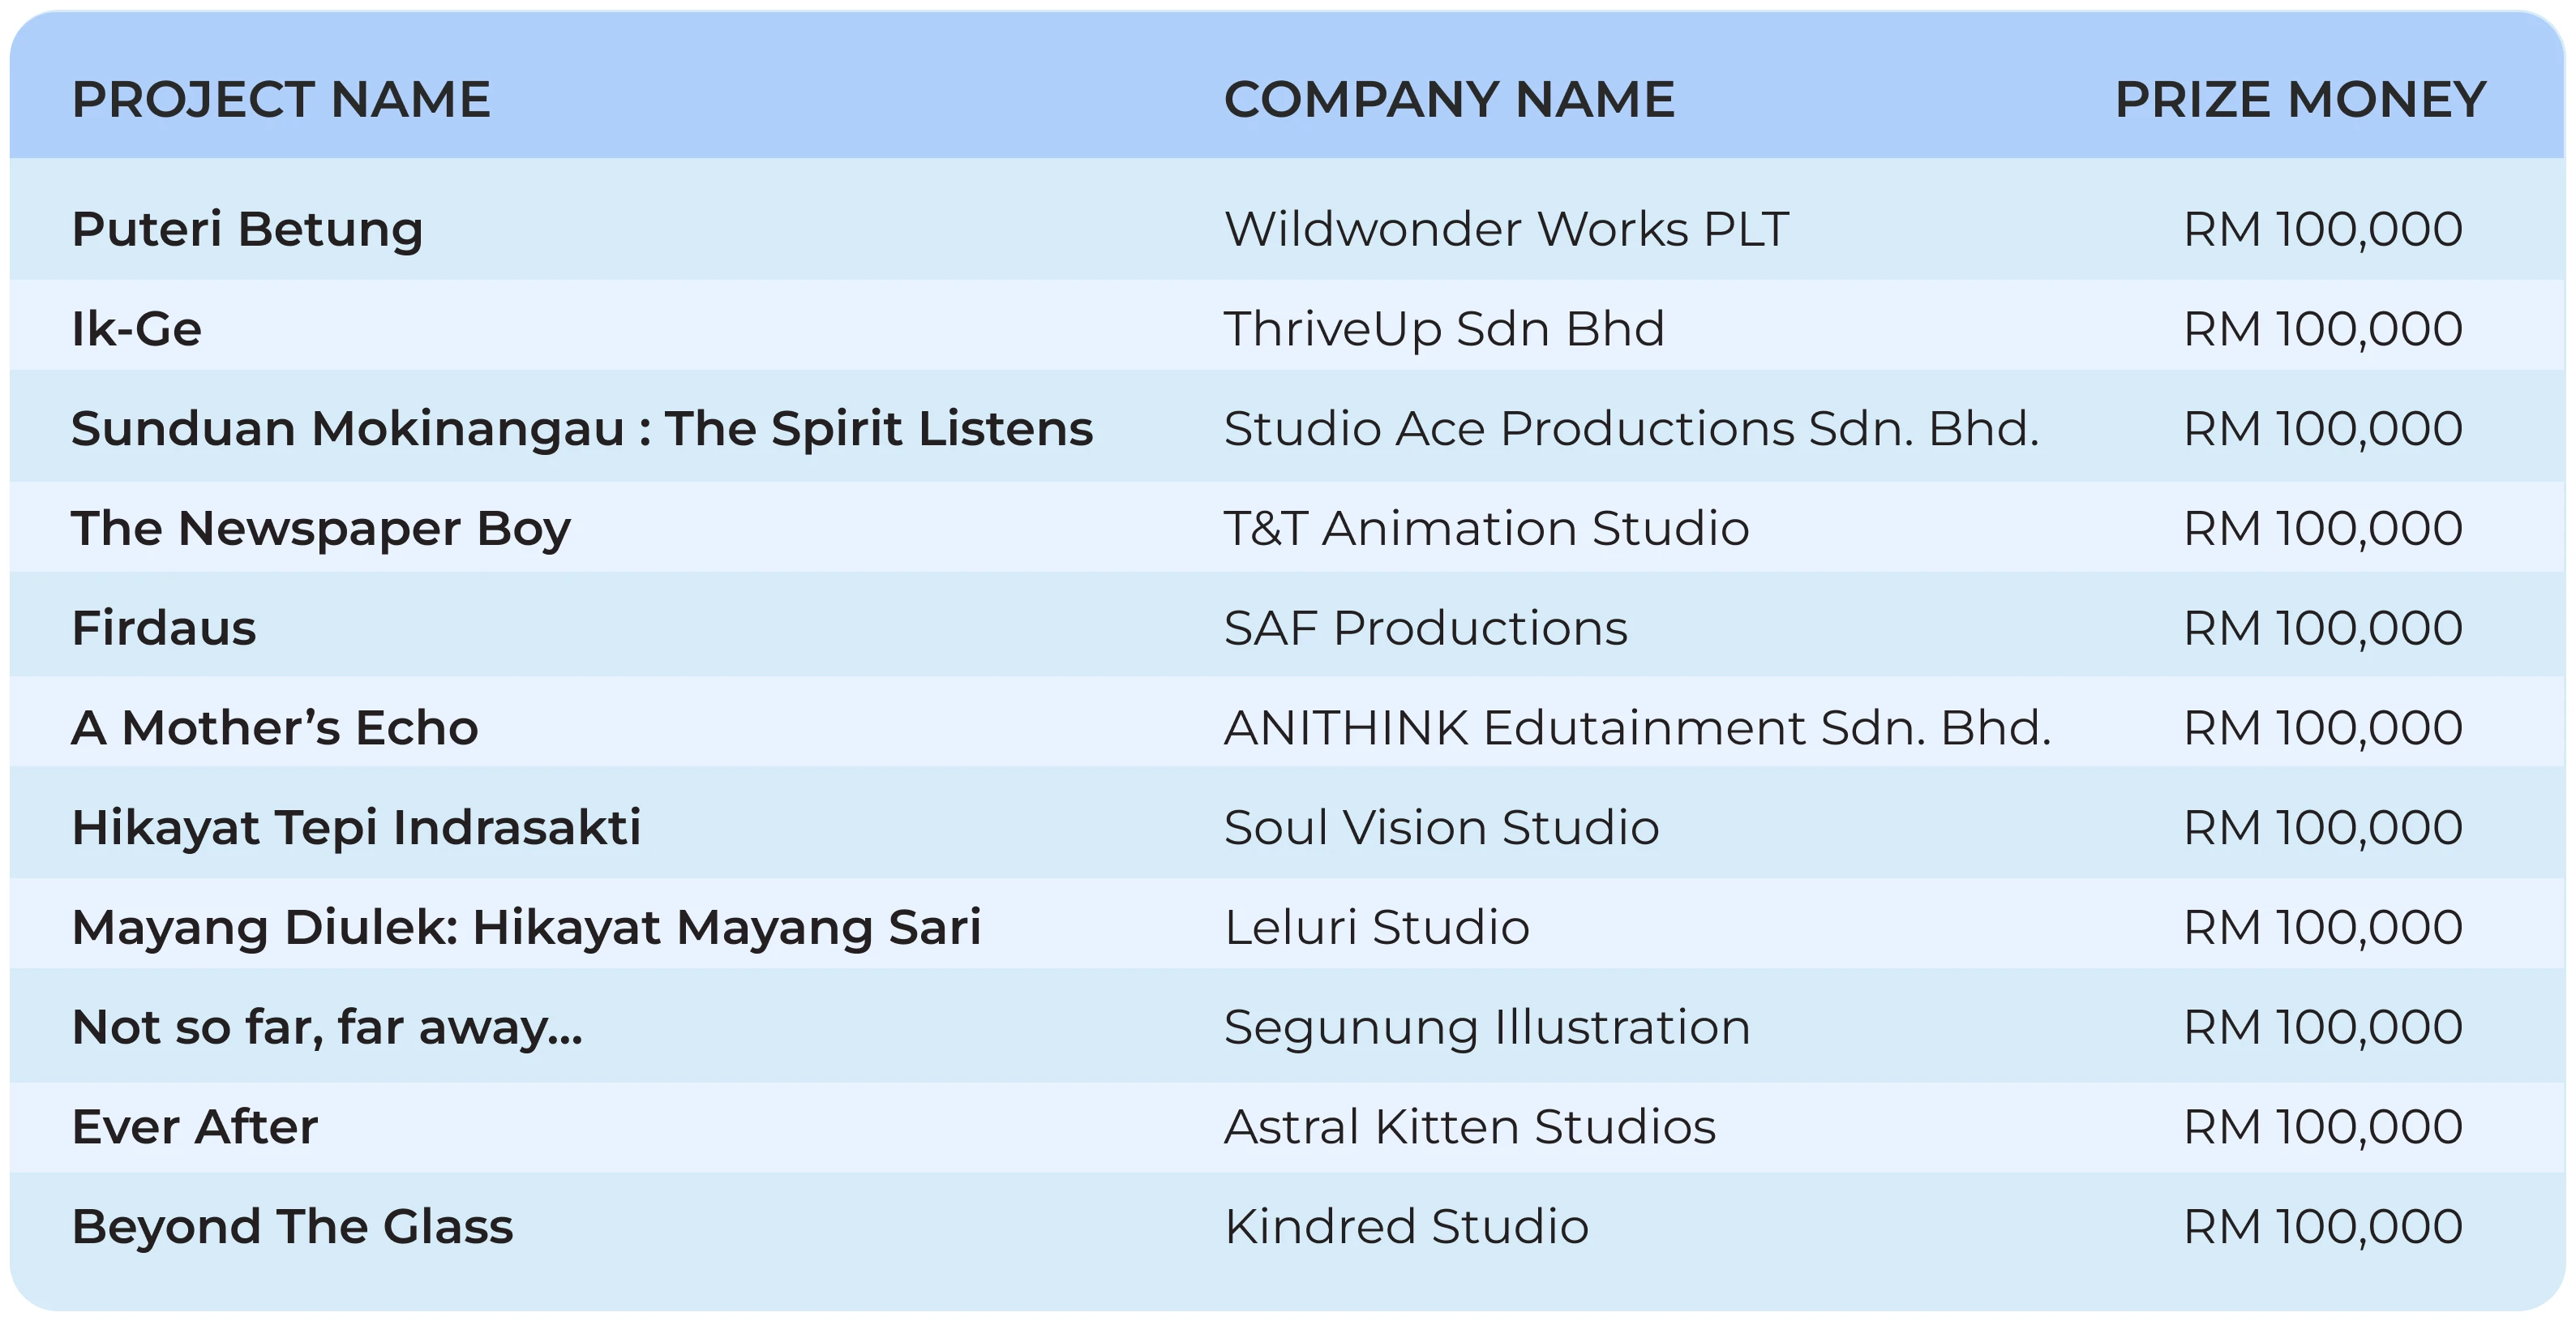This screenshot has height=1321, width=2576.
Task: Click ANITHINK Edutainment Sdn. Bhd. company
Action: (1637, 728)
